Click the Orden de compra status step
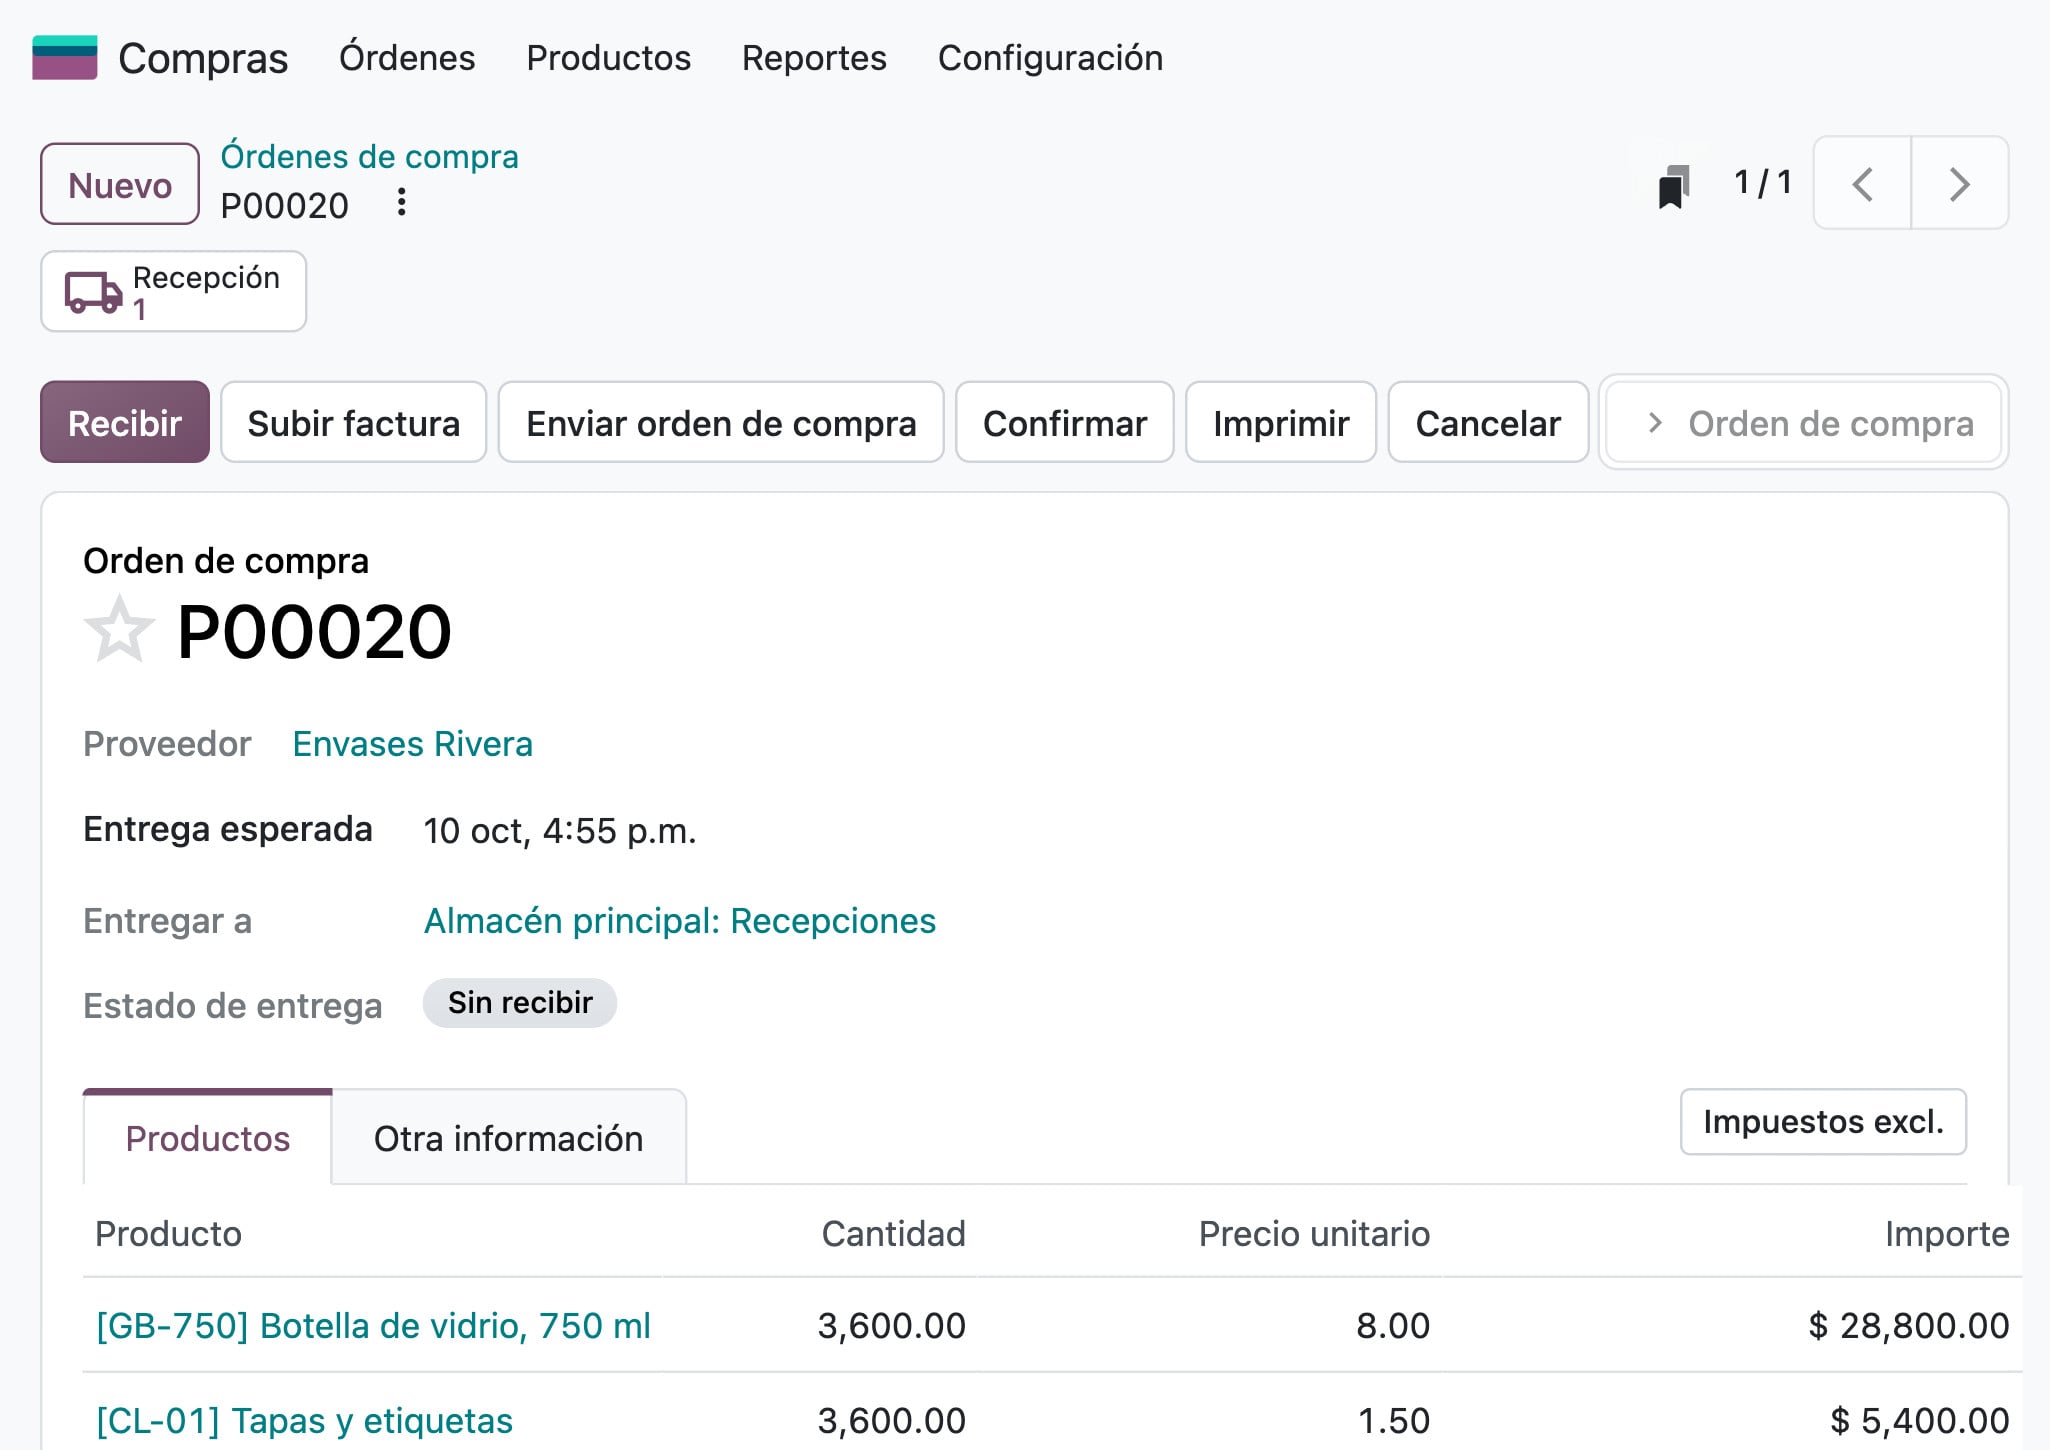The height and width of the screenshot is (1450, 2050). tap(1804, 422)
